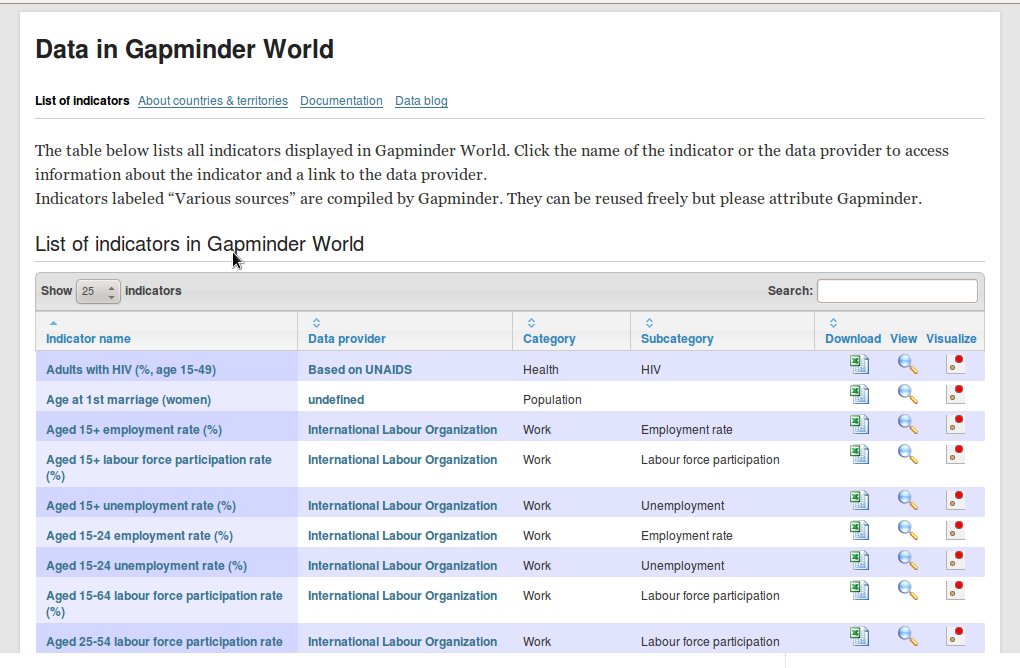Open Aged 15+ employment rate (%) link

click(x=134, y=429)
